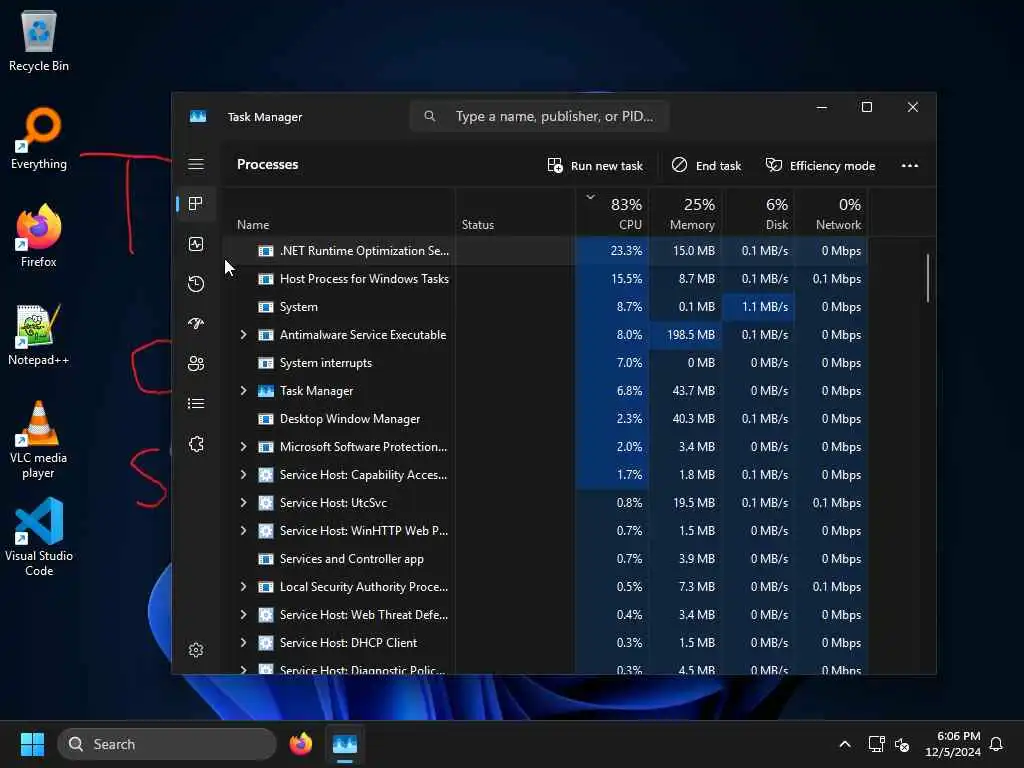Click End task button

pos(707,165)
